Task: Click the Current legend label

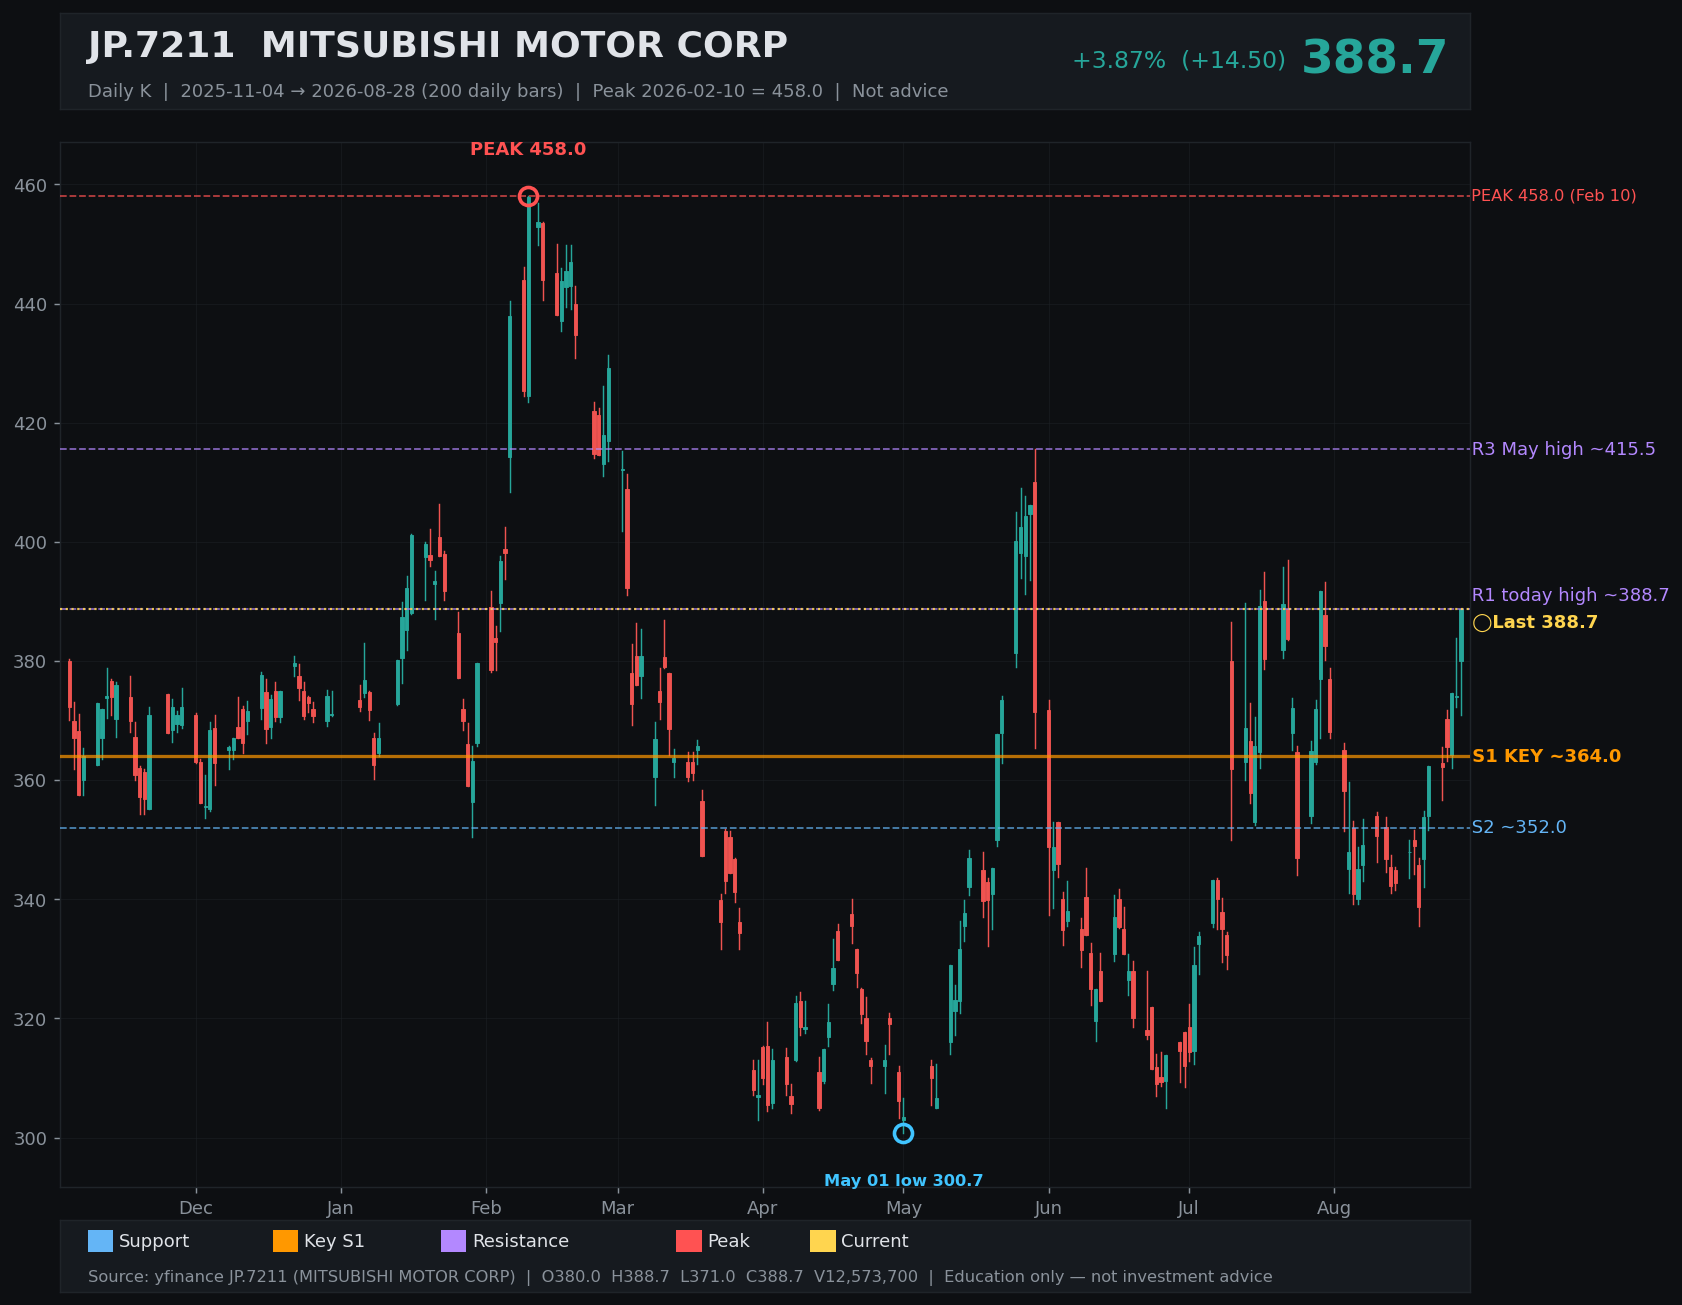Action: point(874,1241)
